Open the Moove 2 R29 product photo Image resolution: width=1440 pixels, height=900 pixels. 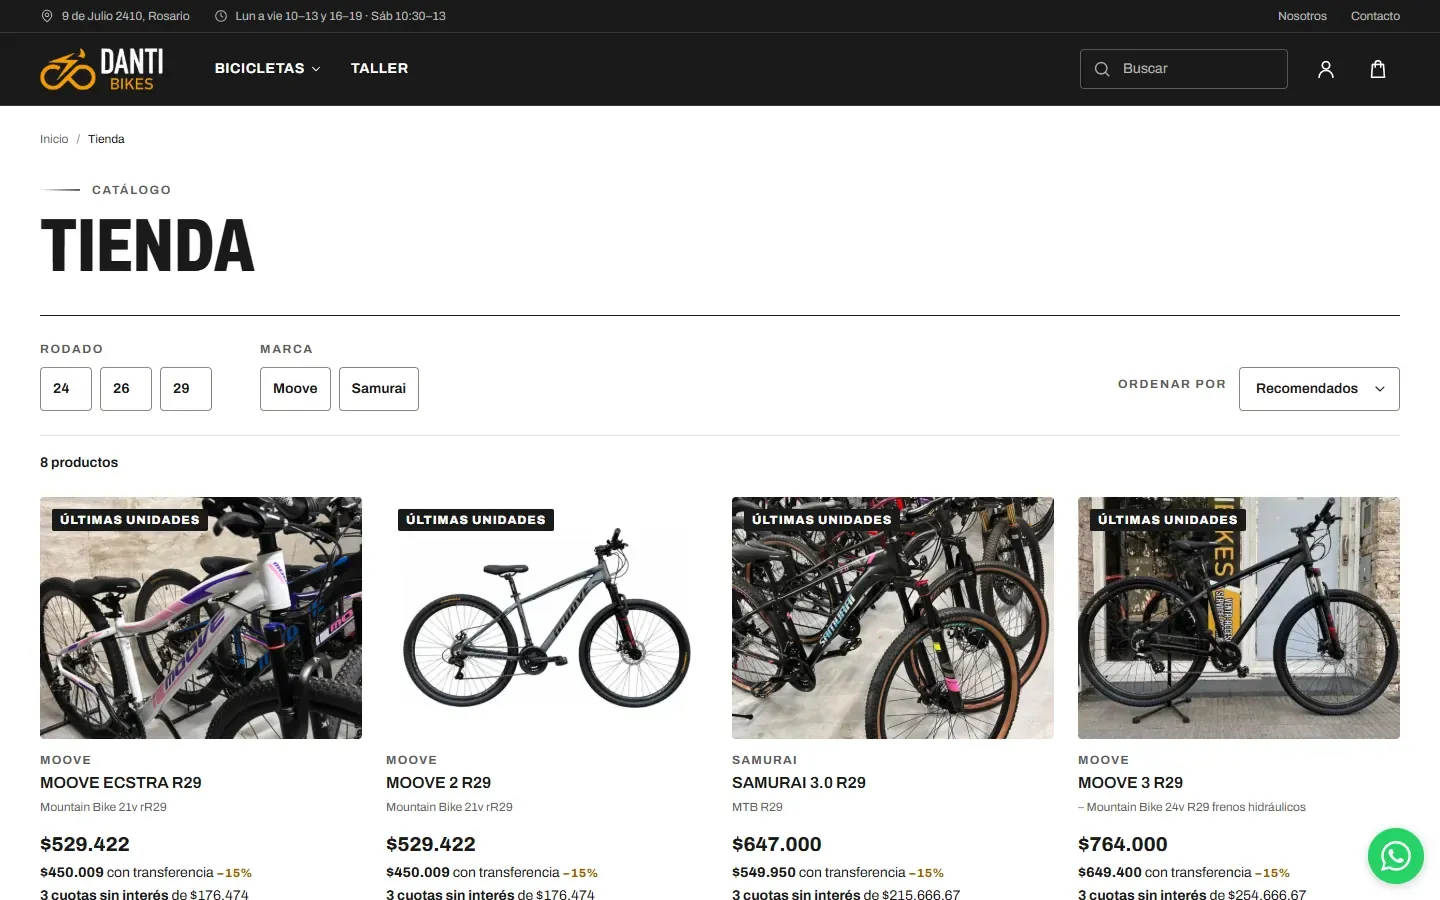[x=547, y=618]
